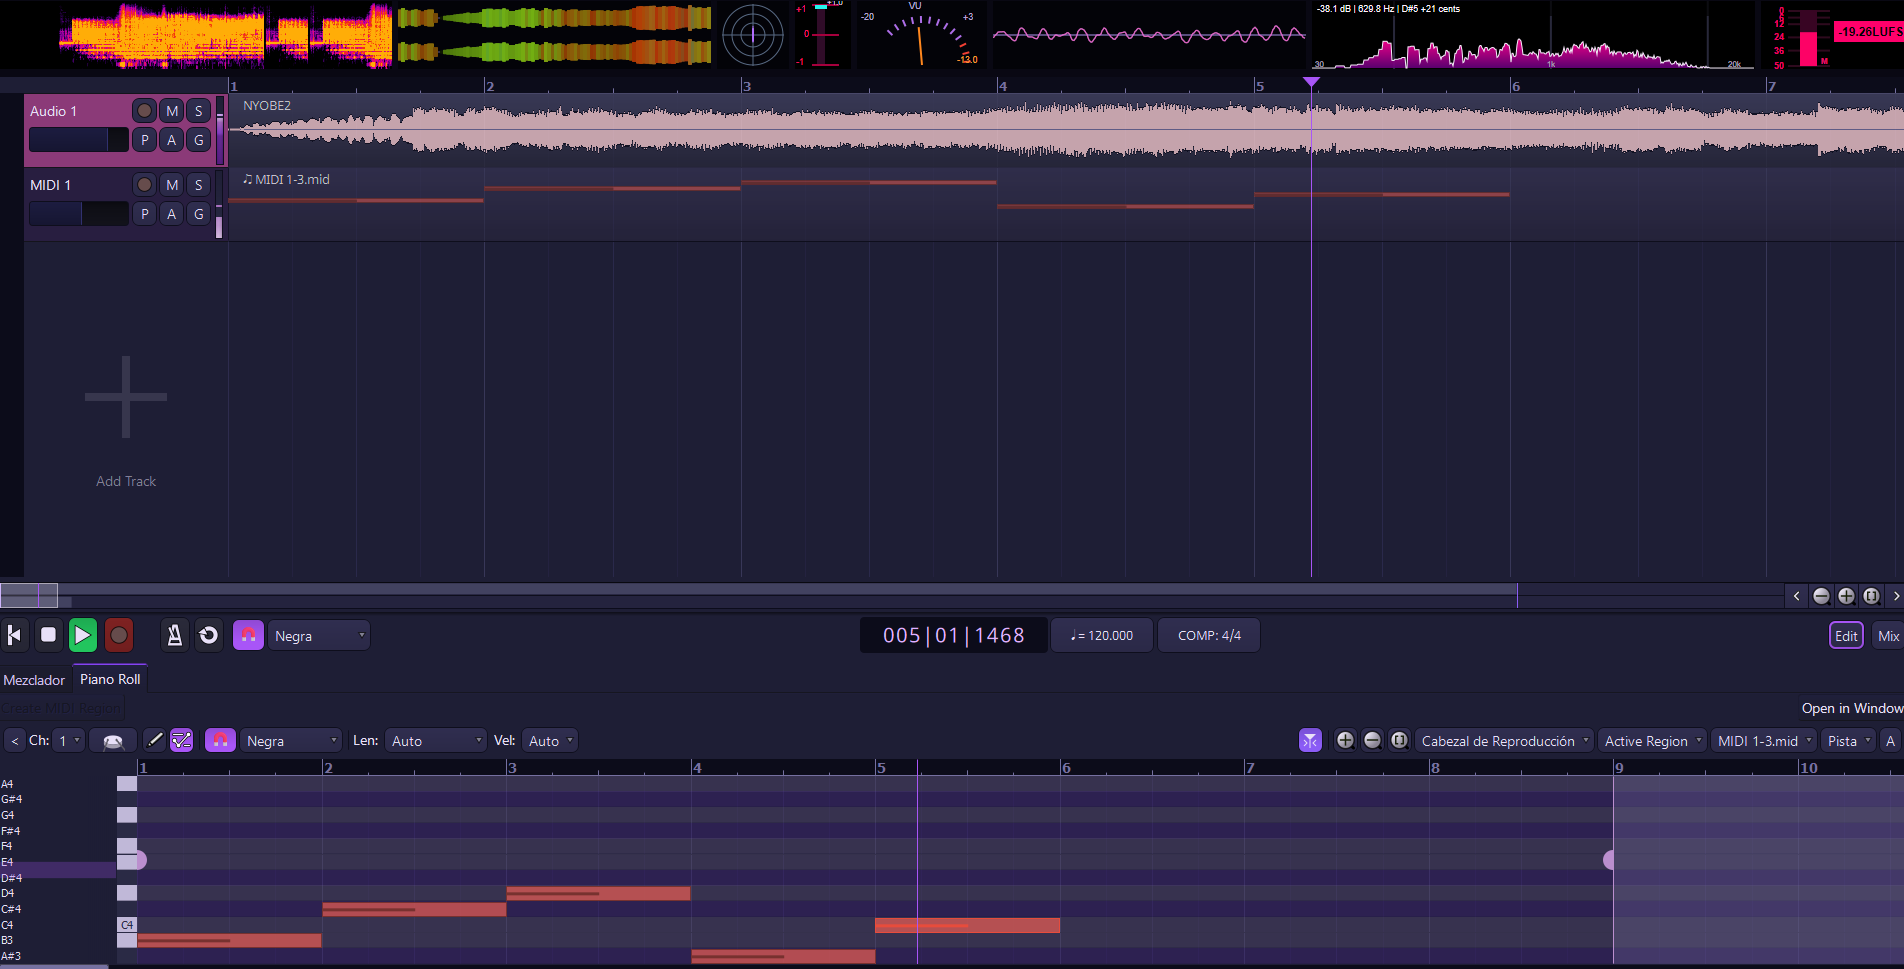Open the Ch channel dropdown
This screenshot has width=1904, height=969.
point(69,740)
